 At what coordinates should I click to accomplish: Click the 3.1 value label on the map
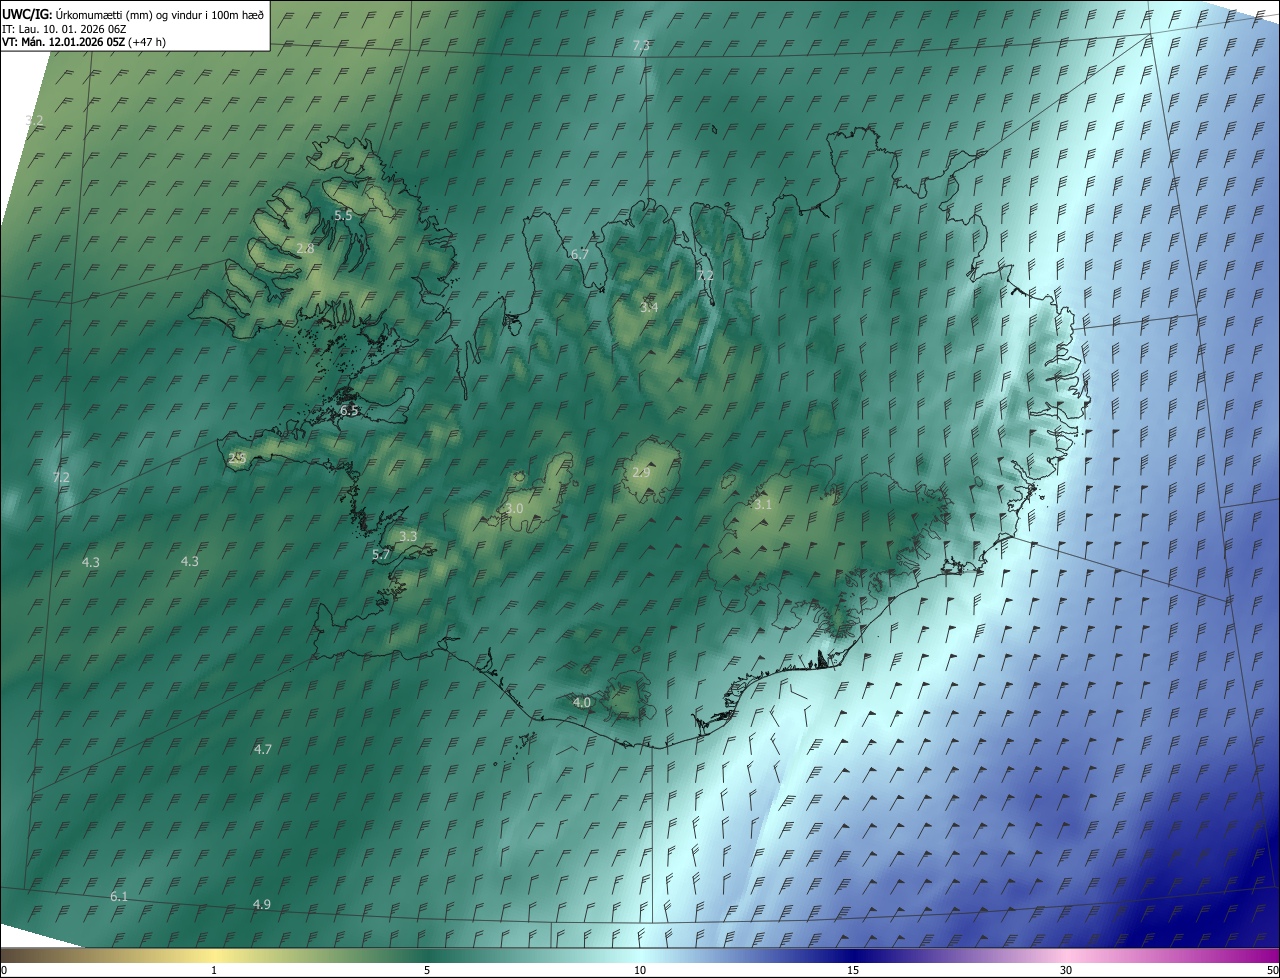pyautogui.click(x=763, y=504)
